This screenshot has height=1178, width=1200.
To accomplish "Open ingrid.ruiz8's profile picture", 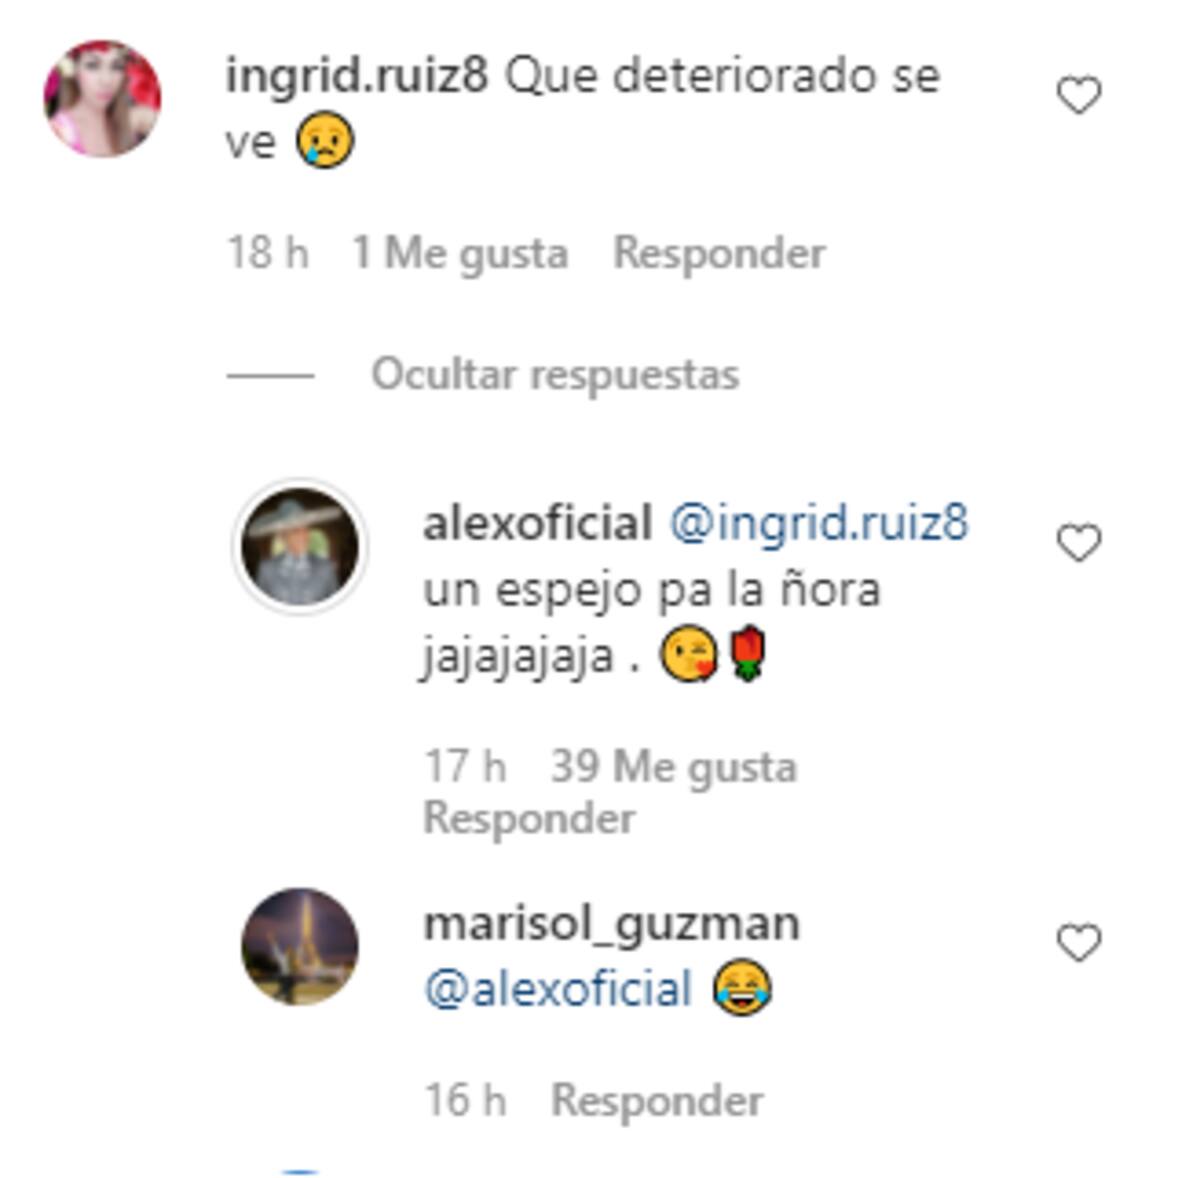I will pos(102,99).
